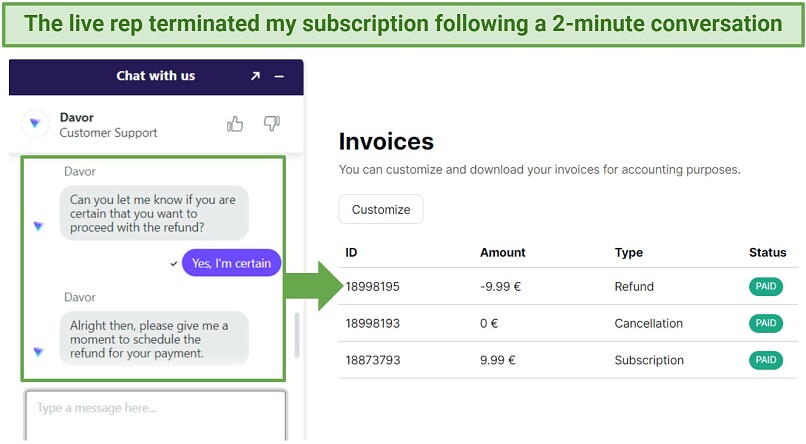Click agent avatar beside first message

point(38,226)
